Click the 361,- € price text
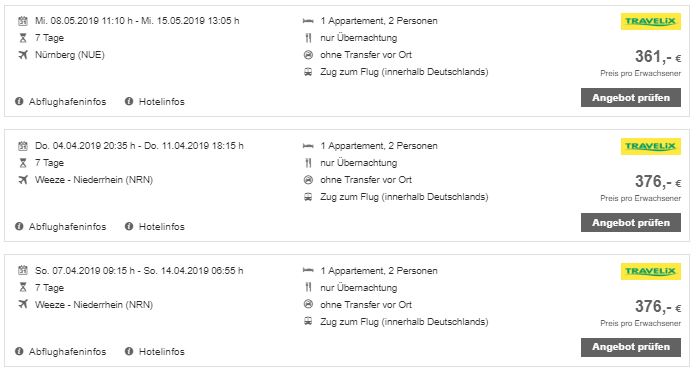Image resolution: width=697 pixels, height=371 pixels. pyautogui.click(x=658, y=56)
